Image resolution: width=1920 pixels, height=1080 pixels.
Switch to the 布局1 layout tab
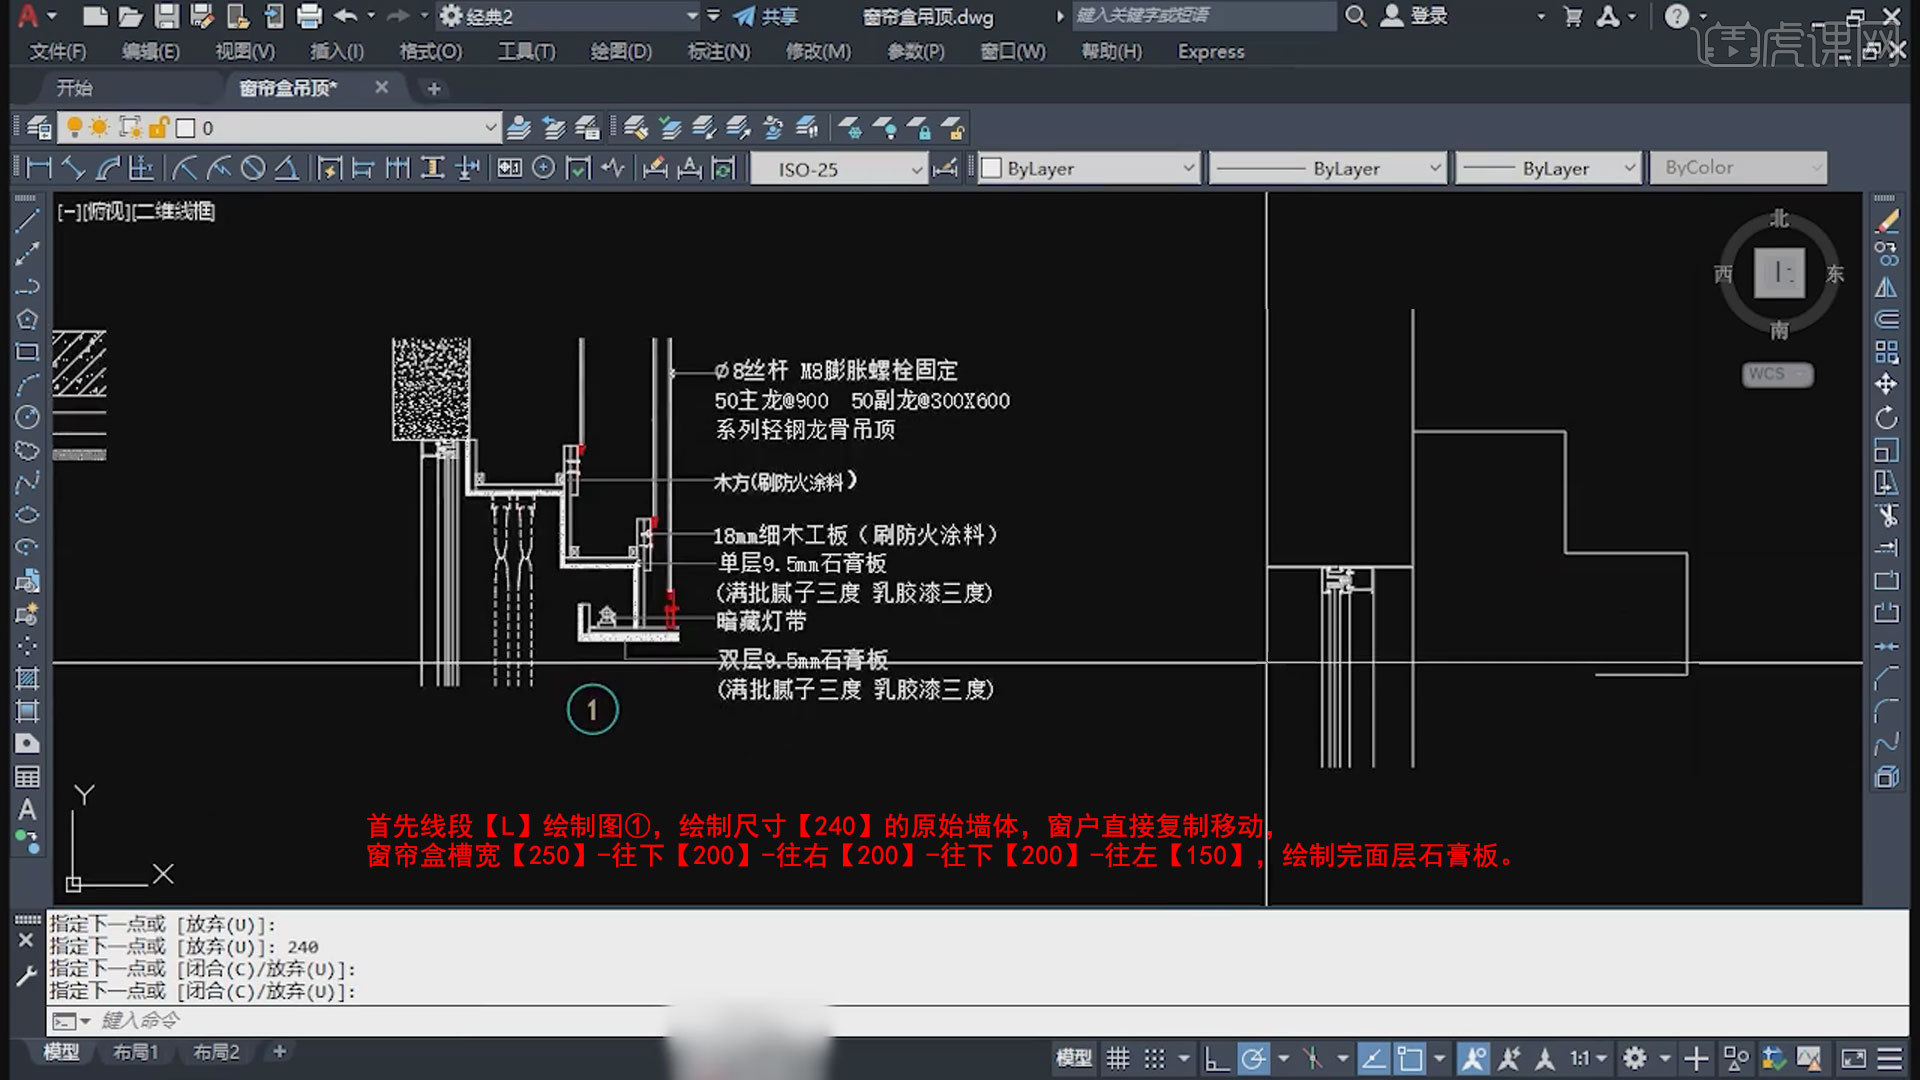click(135, 1052)
